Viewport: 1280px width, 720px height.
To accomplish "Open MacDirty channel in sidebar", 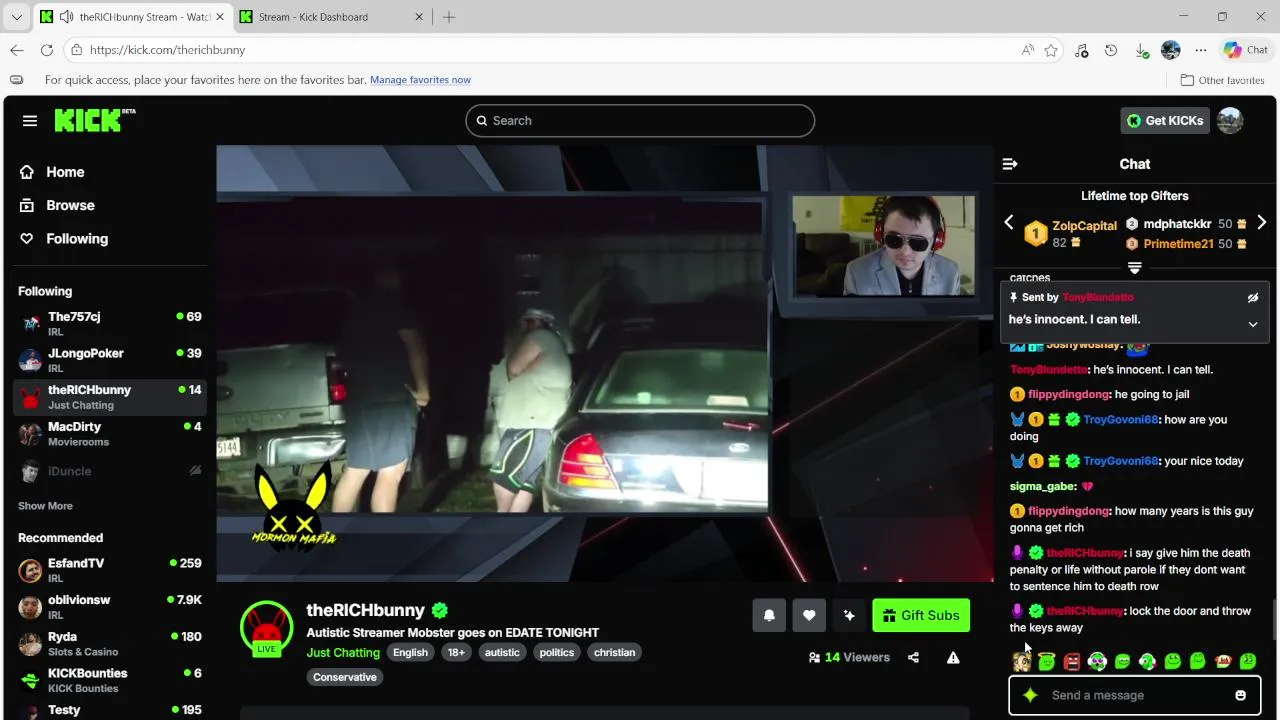I will click(110, 434).
